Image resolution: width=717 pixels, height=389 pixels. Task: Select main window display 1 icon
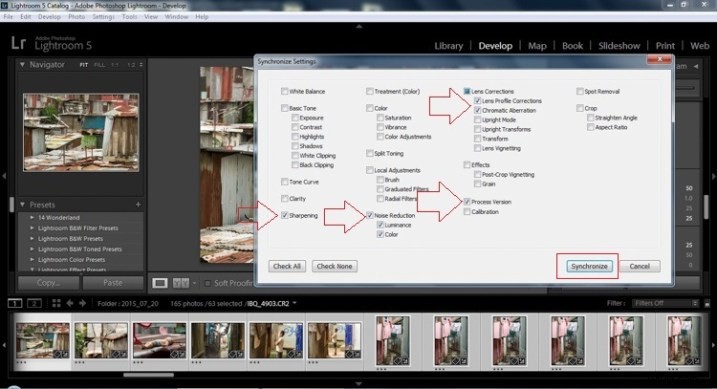click(15, 303)
